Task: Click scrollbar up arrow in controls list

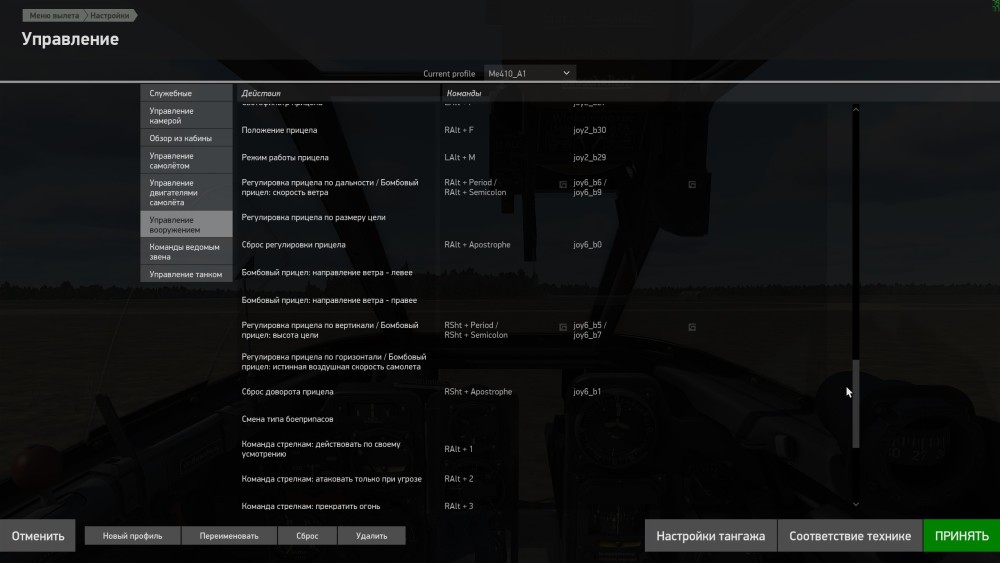Action: [x=856, y=110]
